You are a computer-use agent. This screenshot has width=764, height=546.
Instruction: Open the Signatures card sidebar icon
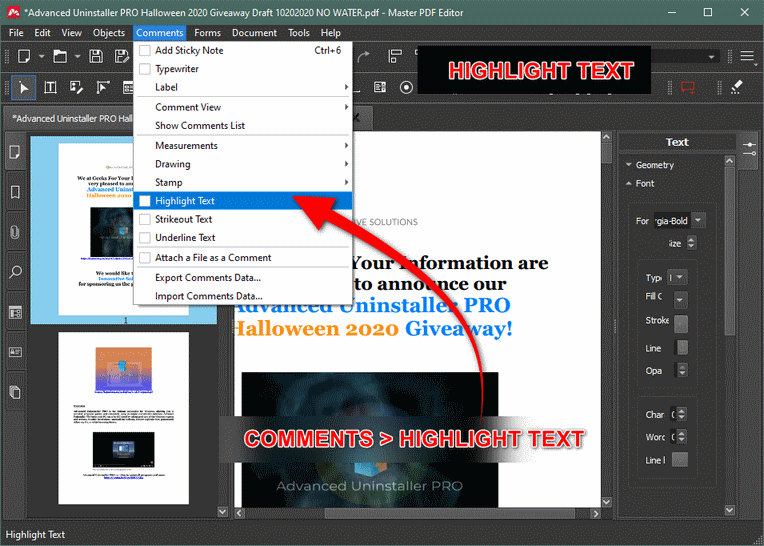coord(15,352)
